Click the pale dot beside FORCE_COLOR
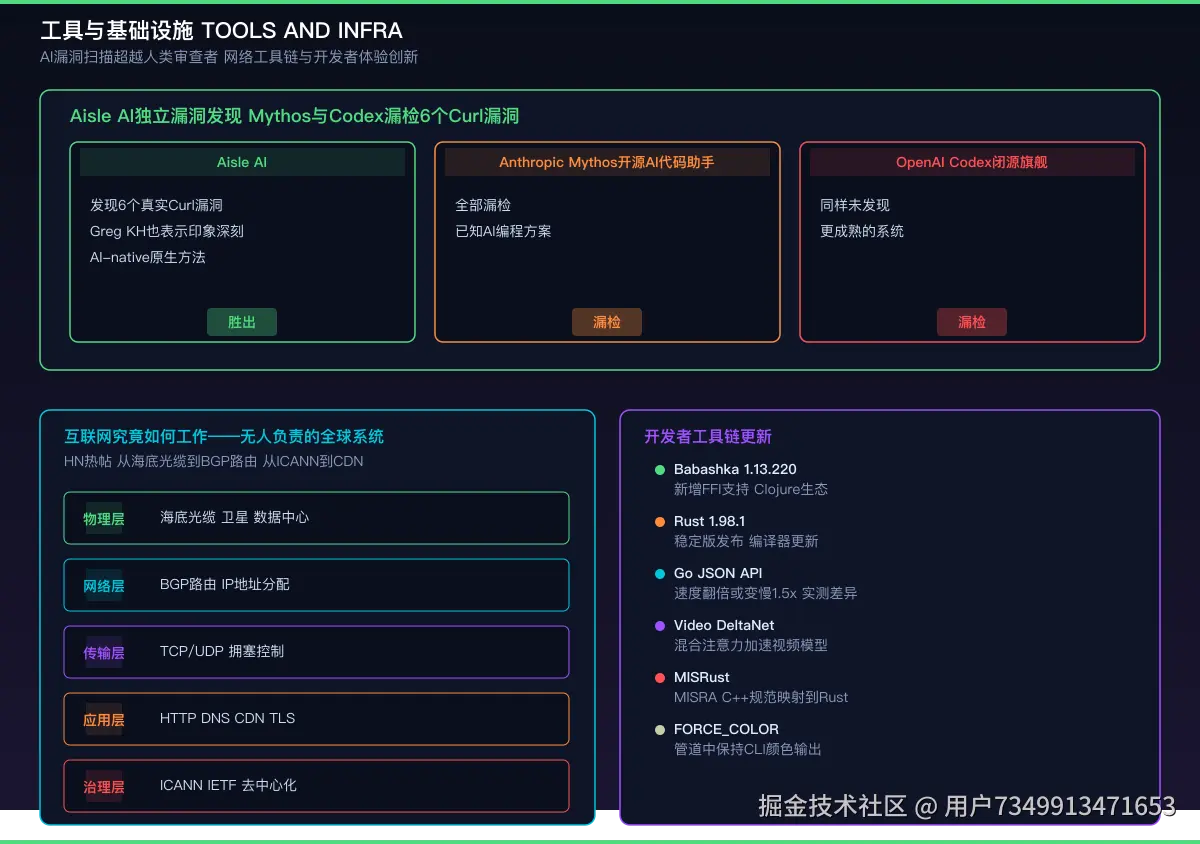Screen dimensions: 1200x844 pos(660,730)
